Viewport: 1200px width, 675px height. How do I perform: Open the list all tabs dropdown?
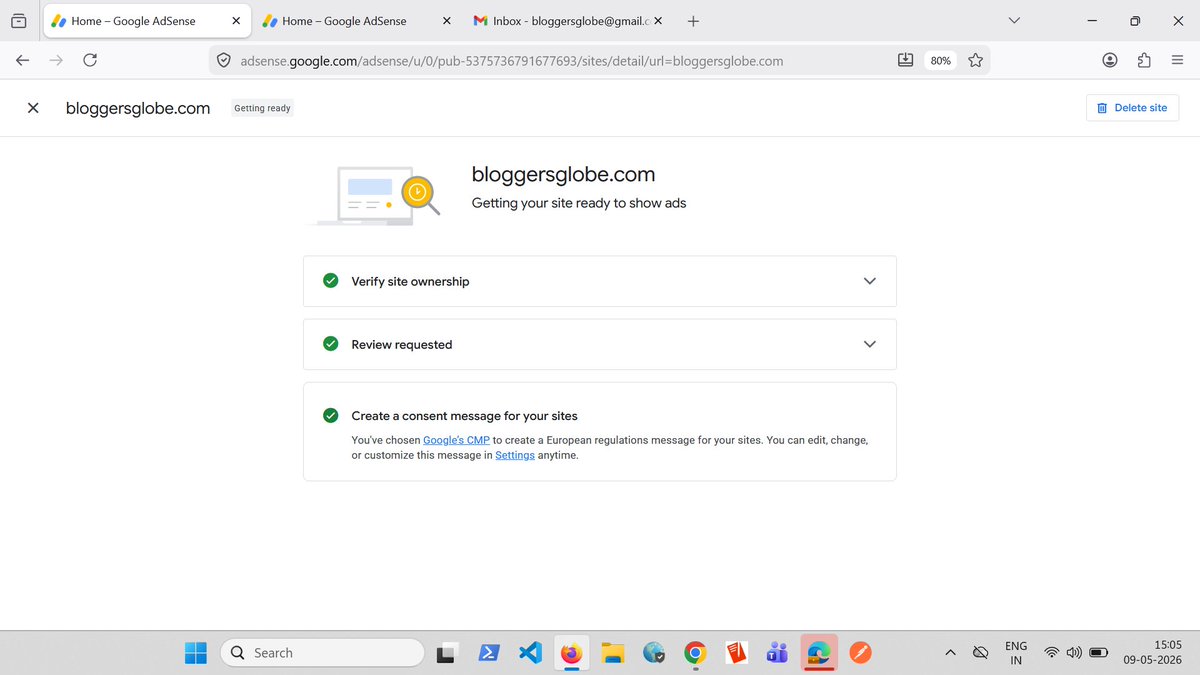coord(1015,20)
